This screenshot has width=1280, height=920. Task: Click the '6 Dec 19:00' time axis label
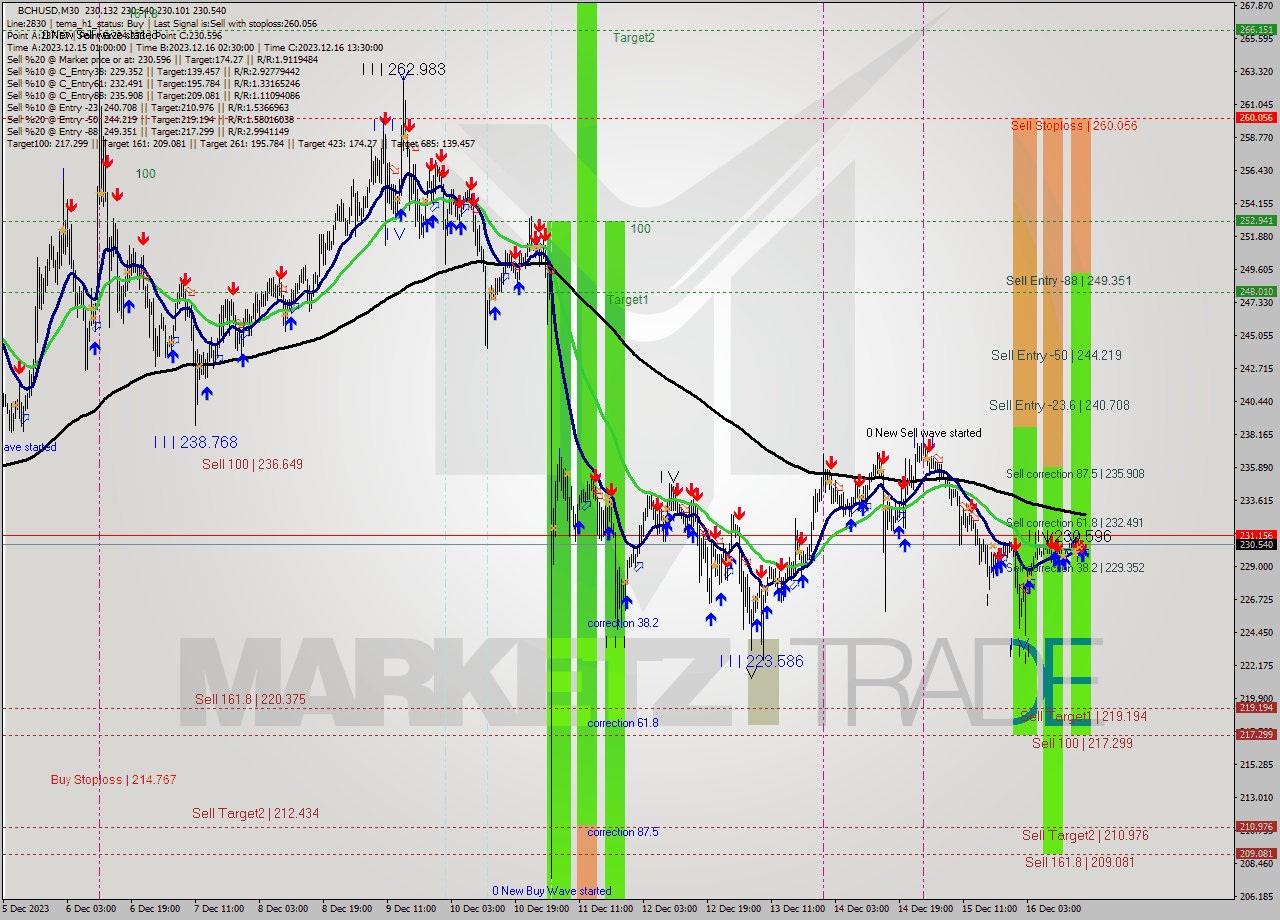point(156,909)
